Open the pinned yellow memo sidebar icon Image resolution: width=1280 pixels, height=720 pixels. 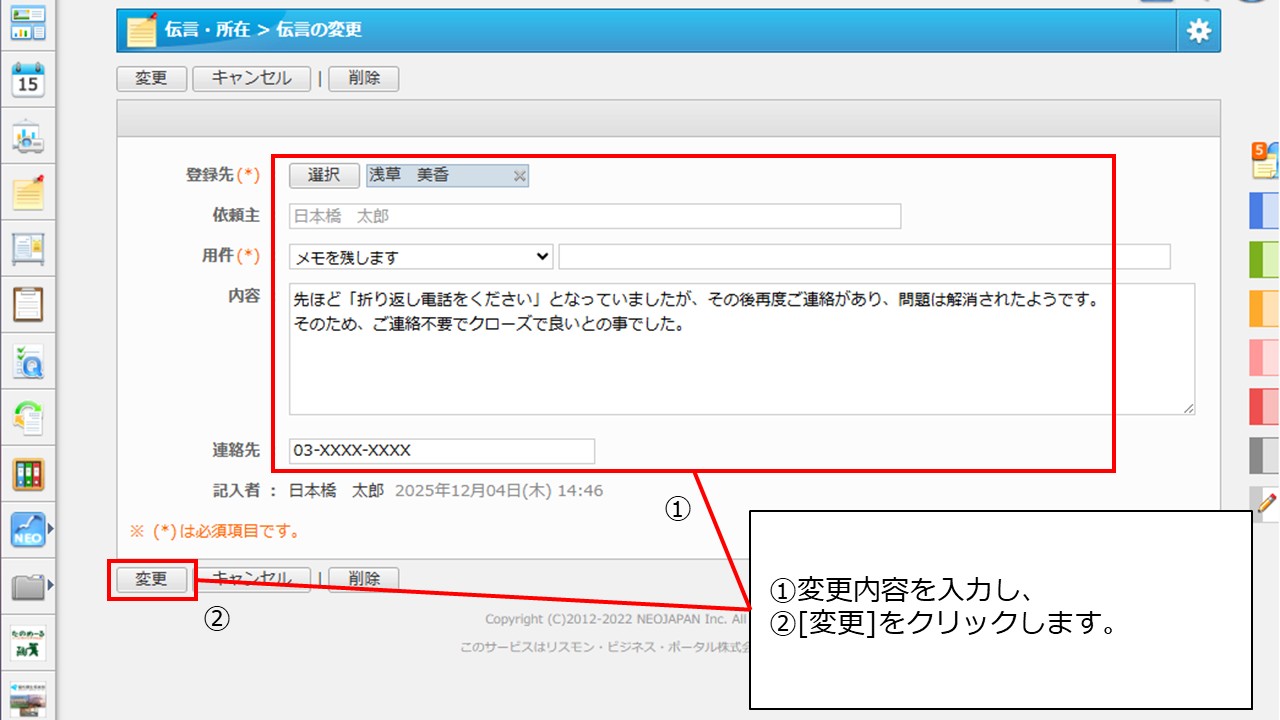pyautogui.click(x=28, y=192)
